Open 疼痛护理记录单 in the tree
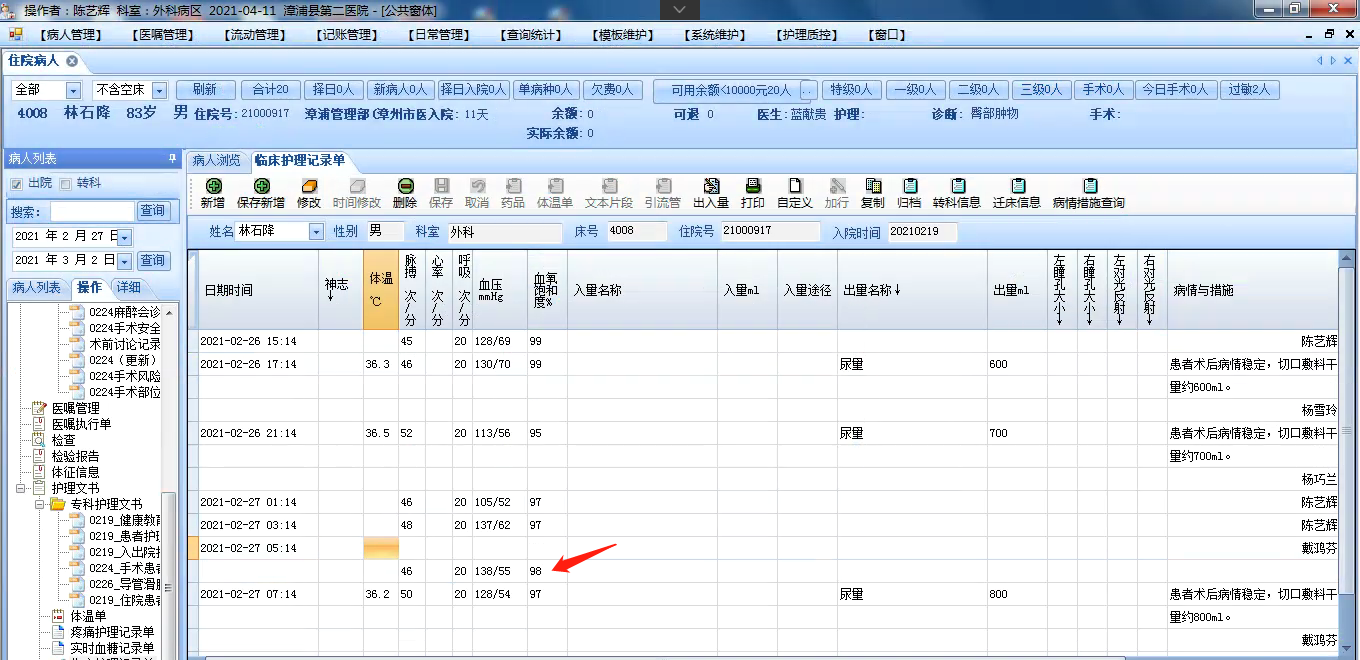1360x660 pixels. point(112,633)
